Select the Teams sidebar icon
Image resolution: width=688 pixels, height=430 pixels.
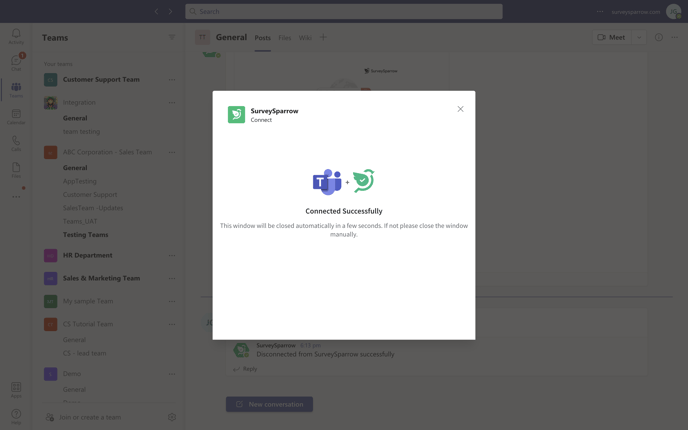tap(16, 90)
